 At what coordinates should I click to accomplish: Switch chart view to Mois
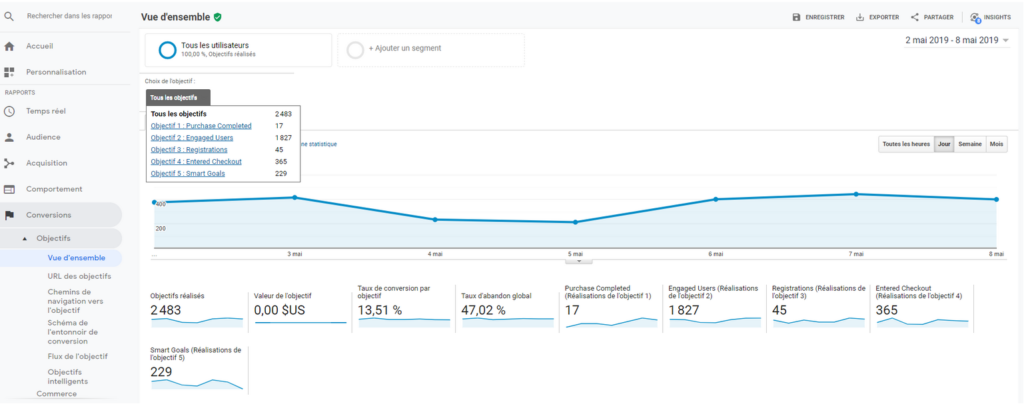996,144
